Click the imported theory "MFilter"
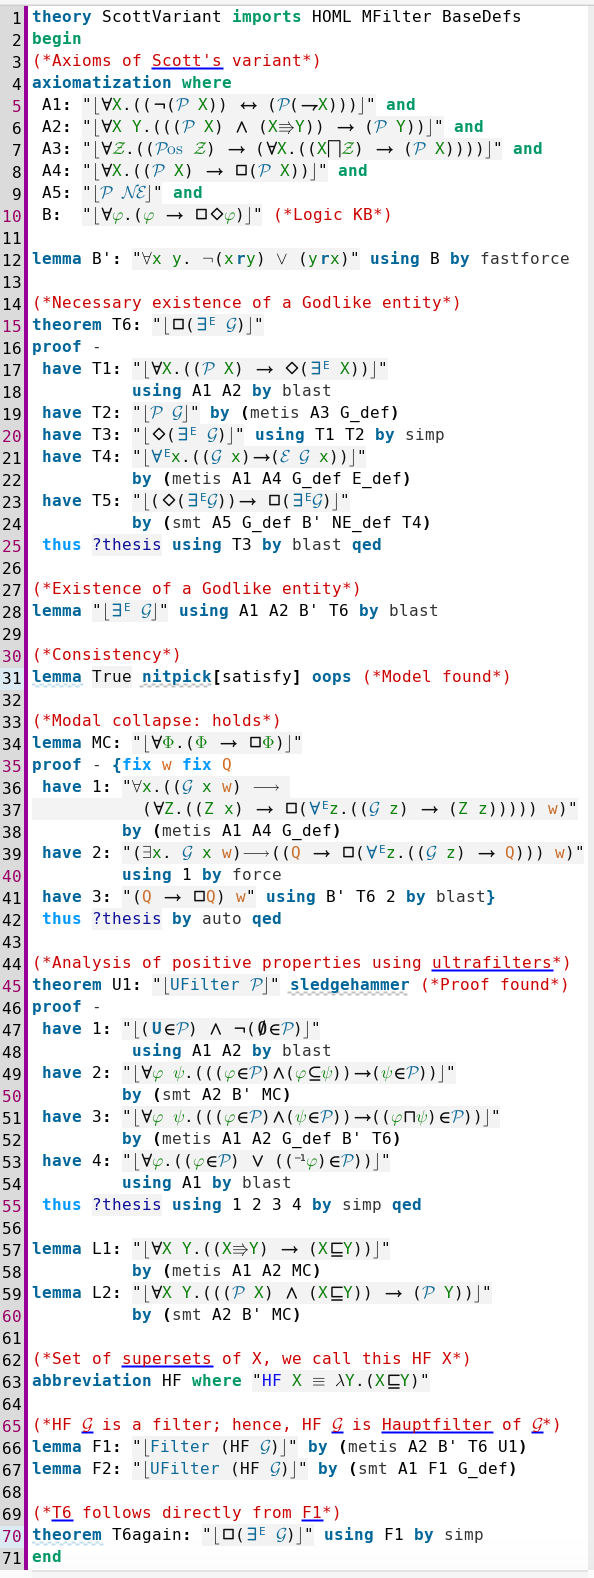594x1578 pixels. coord(397,17)
